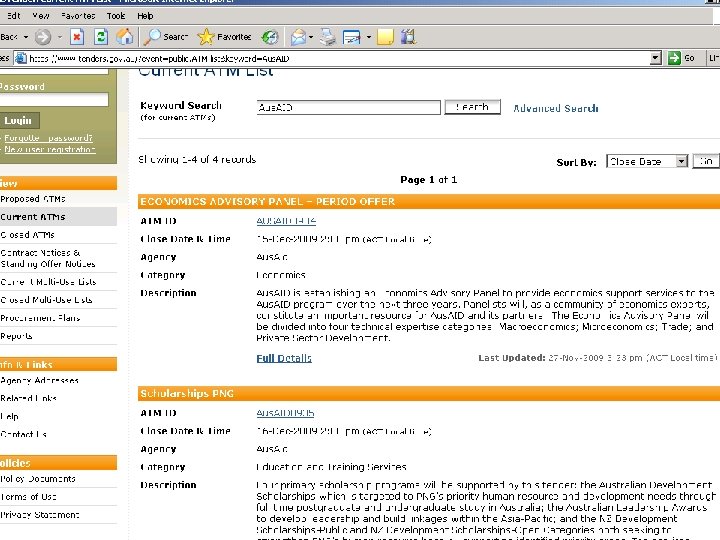Open Help link in sidebar
Viewport: 720px width, 540px height.
tap(10, 416)
